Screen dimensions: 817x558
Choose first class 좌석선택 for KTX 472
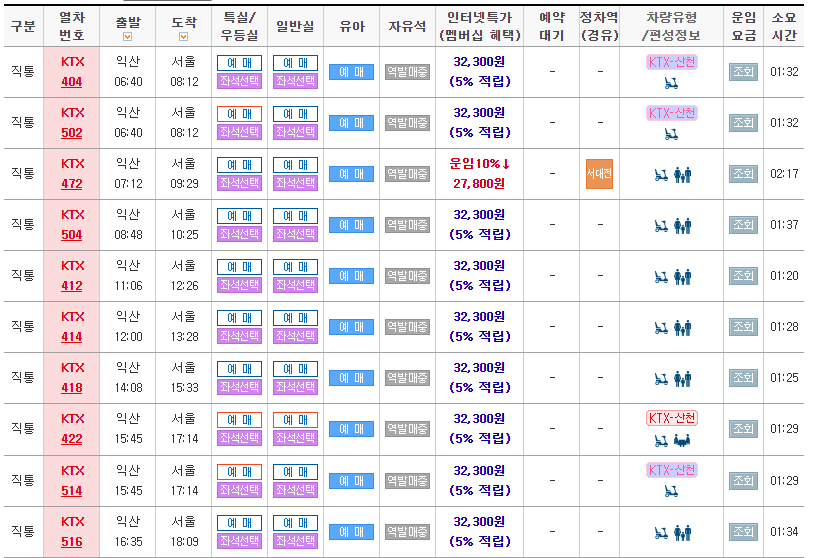tap(239, 183)
